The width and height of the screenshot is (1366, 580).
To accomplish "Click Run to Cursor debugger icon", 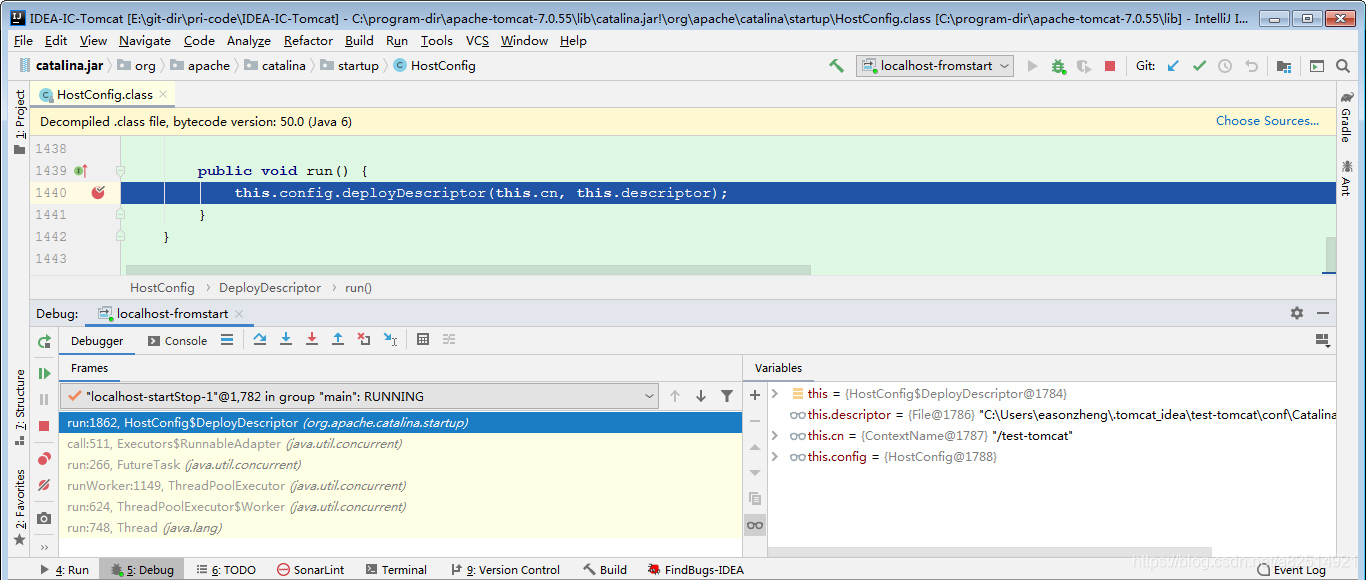I will (390, 340).
